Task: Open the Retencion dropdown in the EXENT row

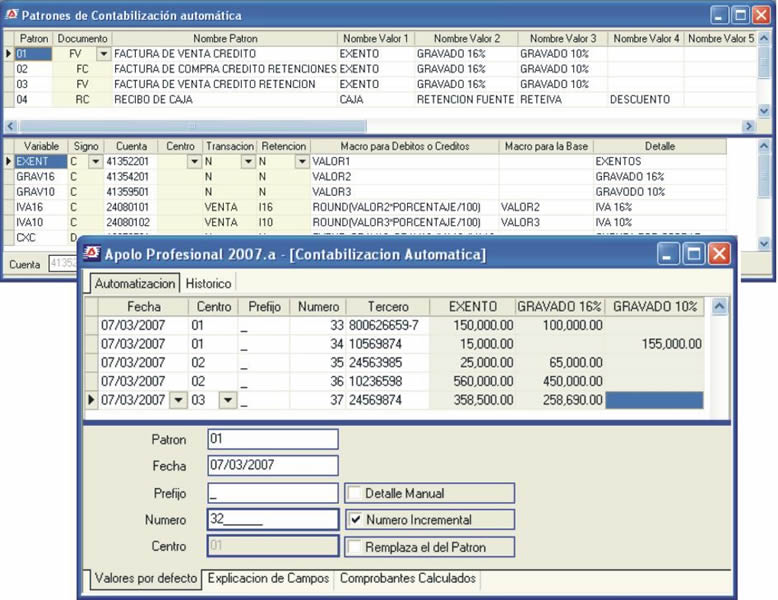Action: (x=302, y=161)
